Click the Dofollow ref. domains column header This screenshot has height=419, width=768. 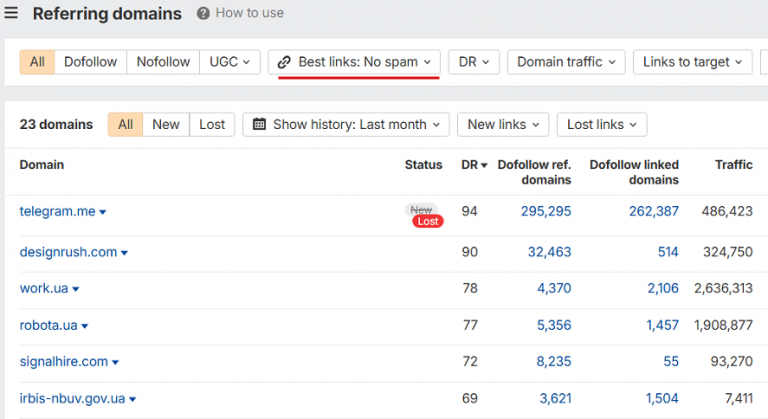(534, 172)
